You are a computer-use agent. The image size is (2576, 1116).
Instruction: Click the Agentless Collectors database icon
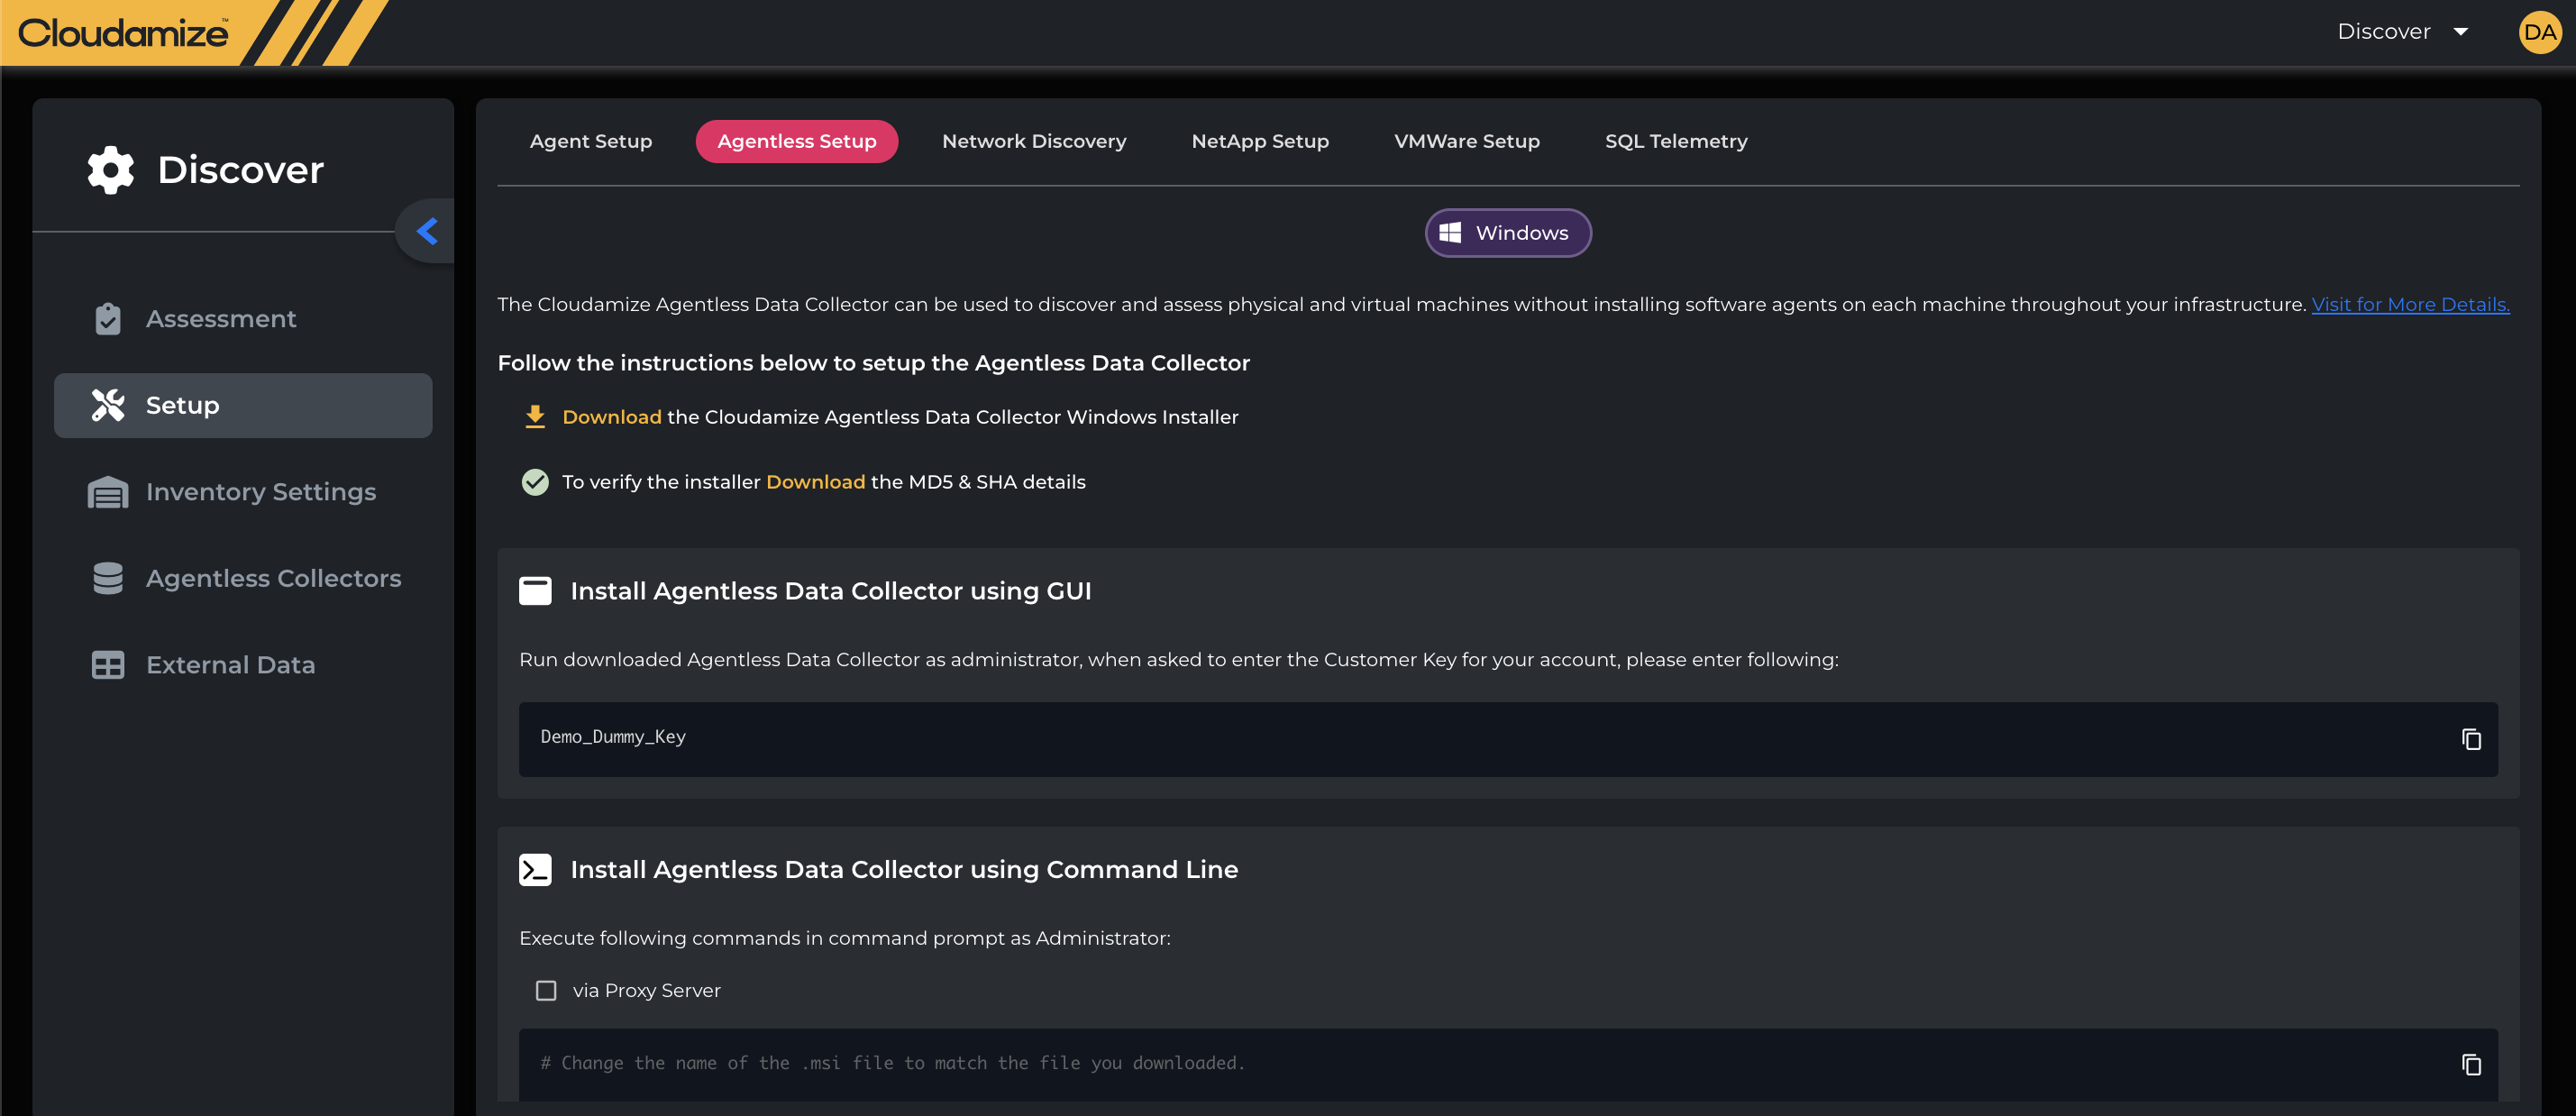[108, 578]
